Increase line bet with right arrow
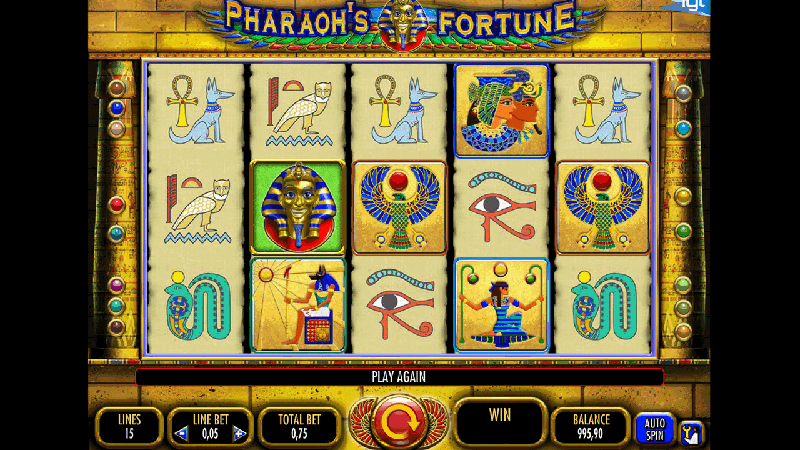This screenshot has height=450, width=800. point(239,434)
